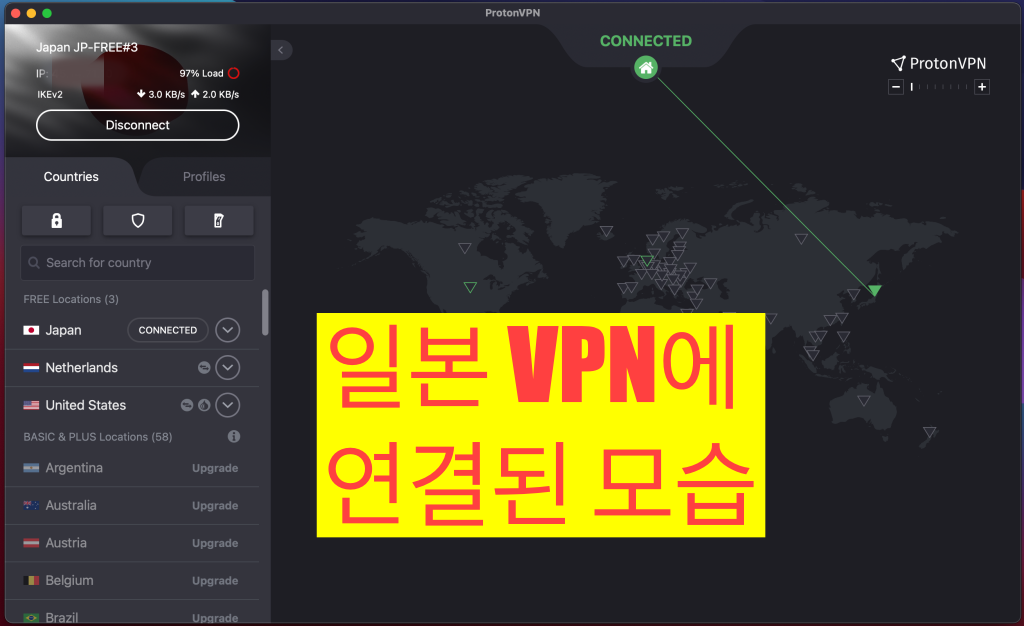
Task: Click the Japan flag icon
Action: (x=31, y=330)
